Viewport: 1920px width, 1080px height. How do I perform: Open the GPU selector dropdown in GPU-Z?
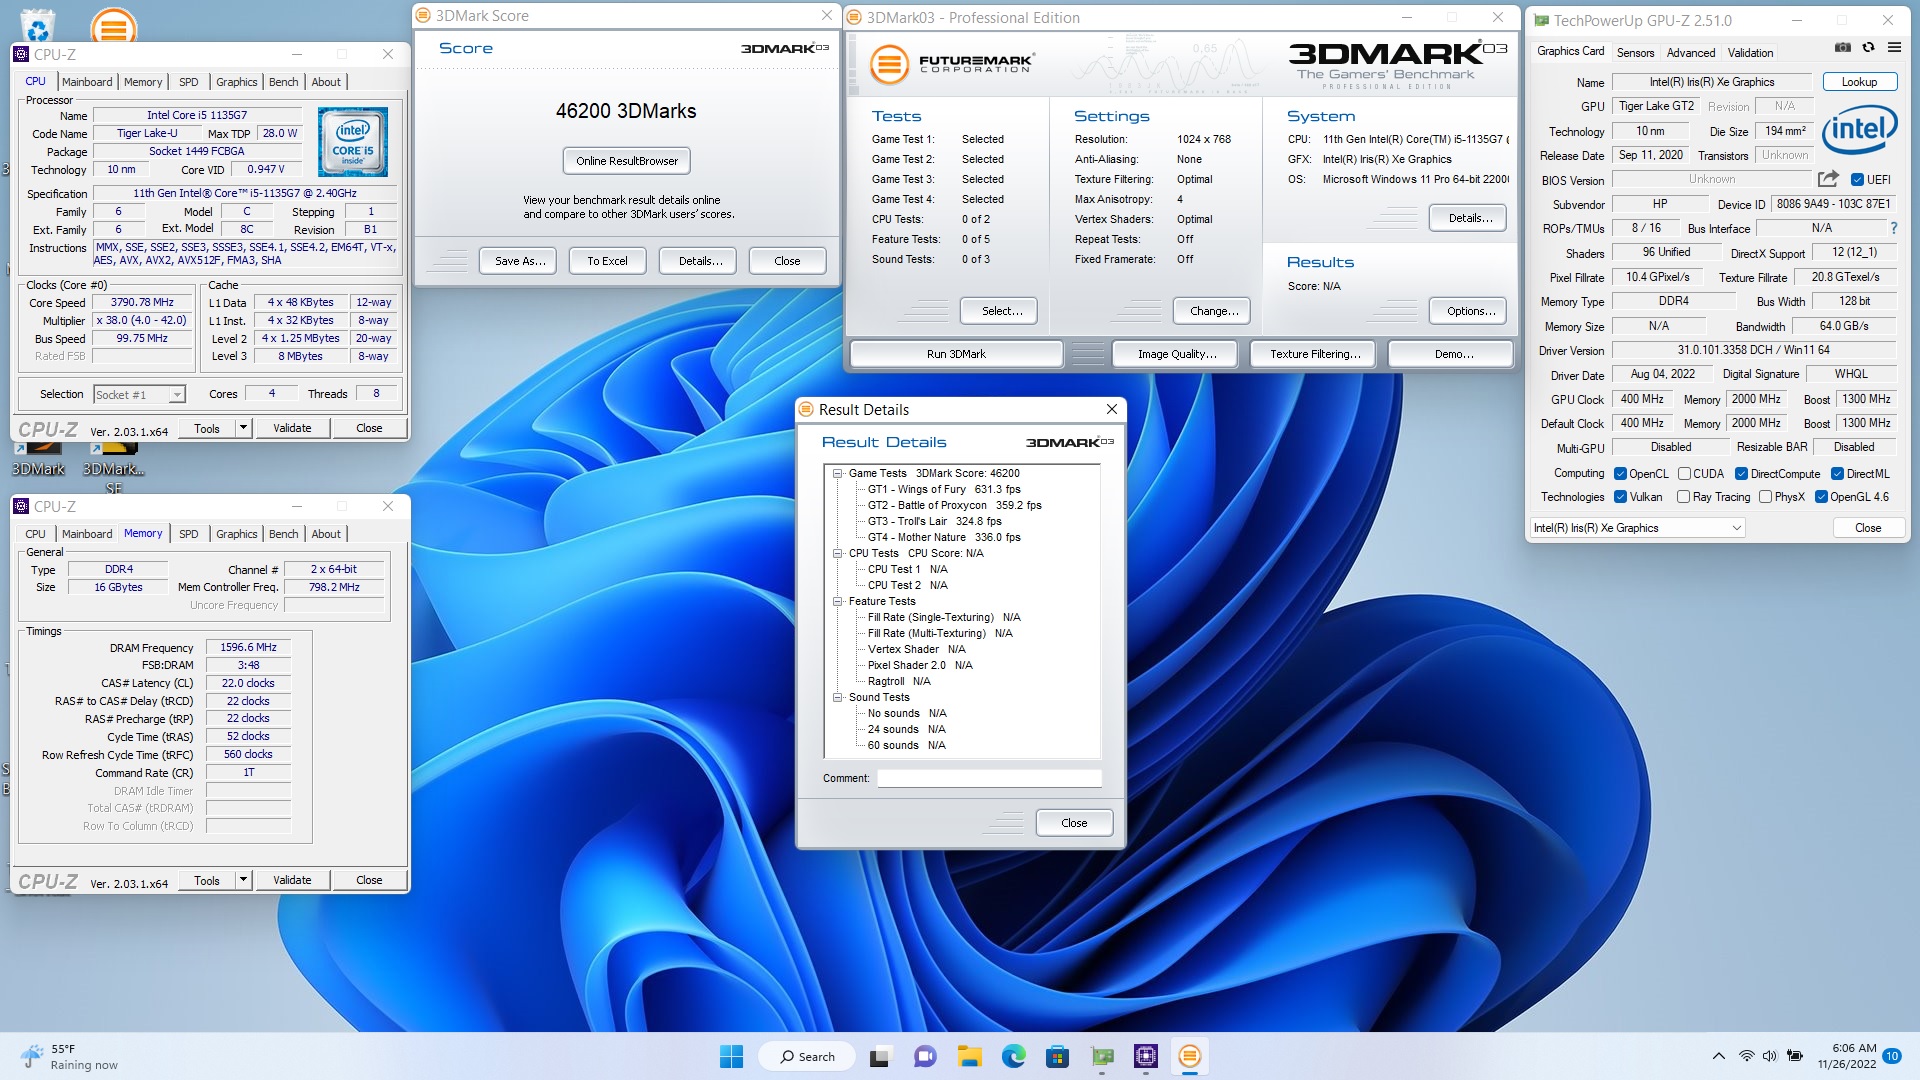click(1637, 528)
